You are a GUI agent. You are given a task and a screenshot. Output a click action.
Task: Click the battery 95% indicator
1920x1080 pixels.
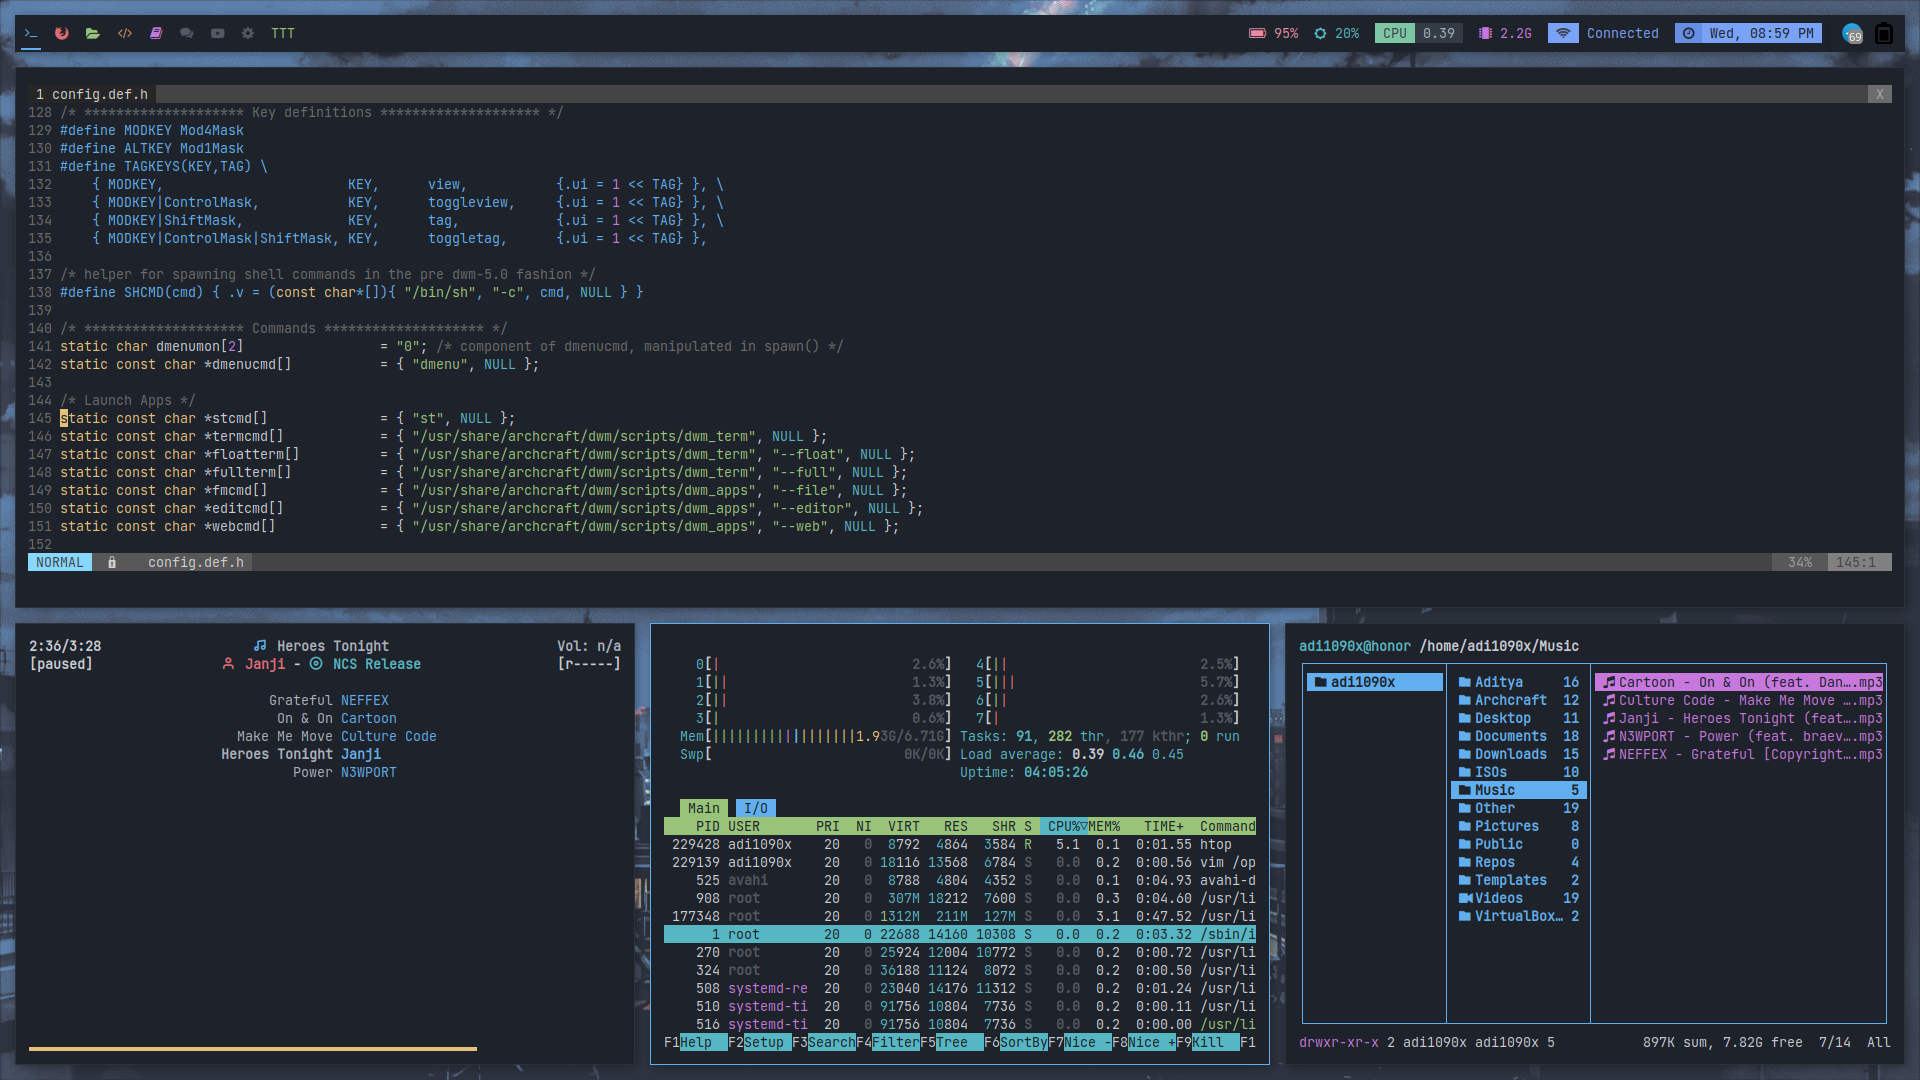click(1273, 33)
